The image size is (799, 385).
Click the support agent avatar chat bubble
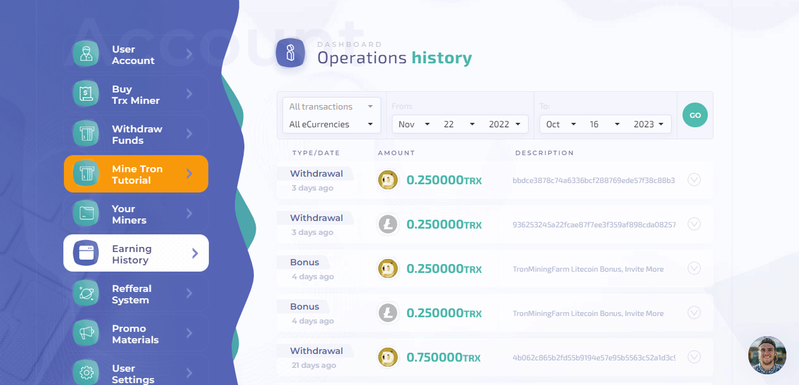tap(767, 355)
